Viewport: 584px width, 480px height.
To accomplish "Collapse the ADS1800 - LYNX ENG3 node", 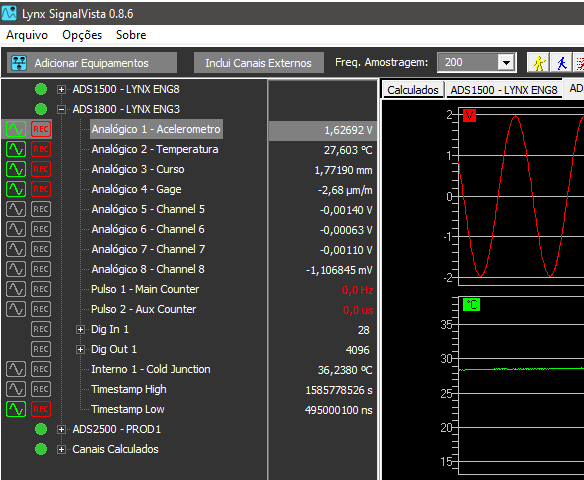I will click(x=61, y=109).
